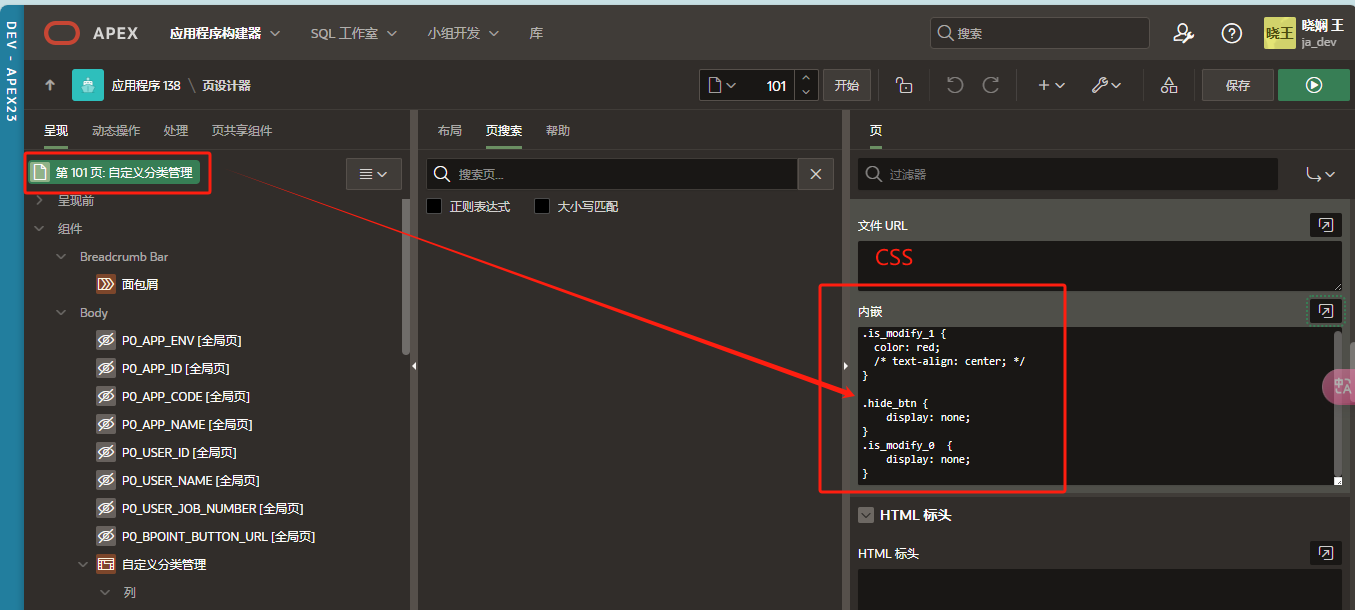Click the undo arrow icon
This screenshot has width=1355, height=610.
click(955, 86)
